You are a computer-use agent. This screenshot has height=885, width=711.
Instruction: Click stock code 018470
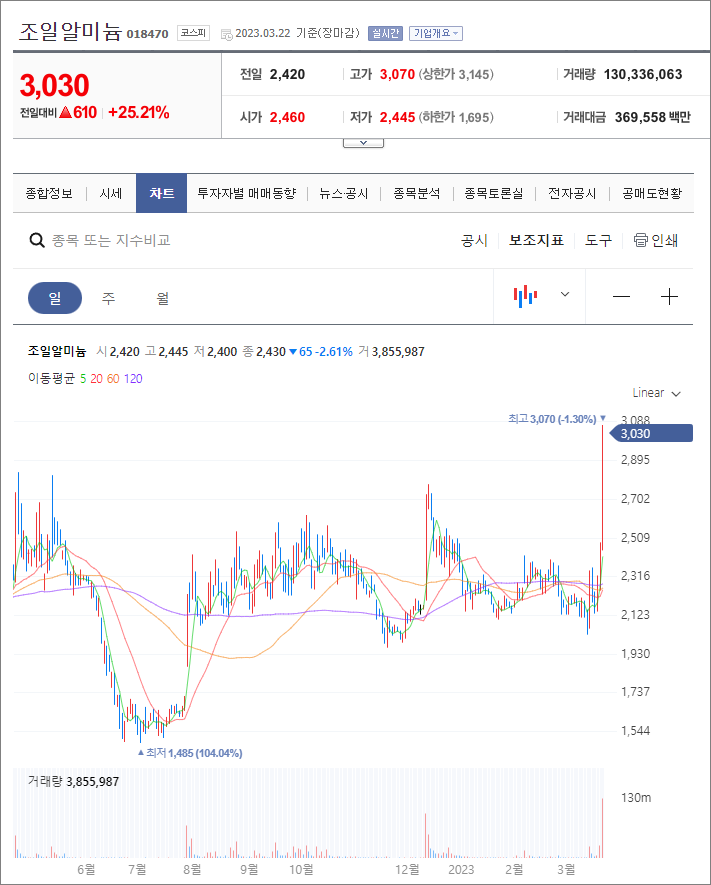147,34
